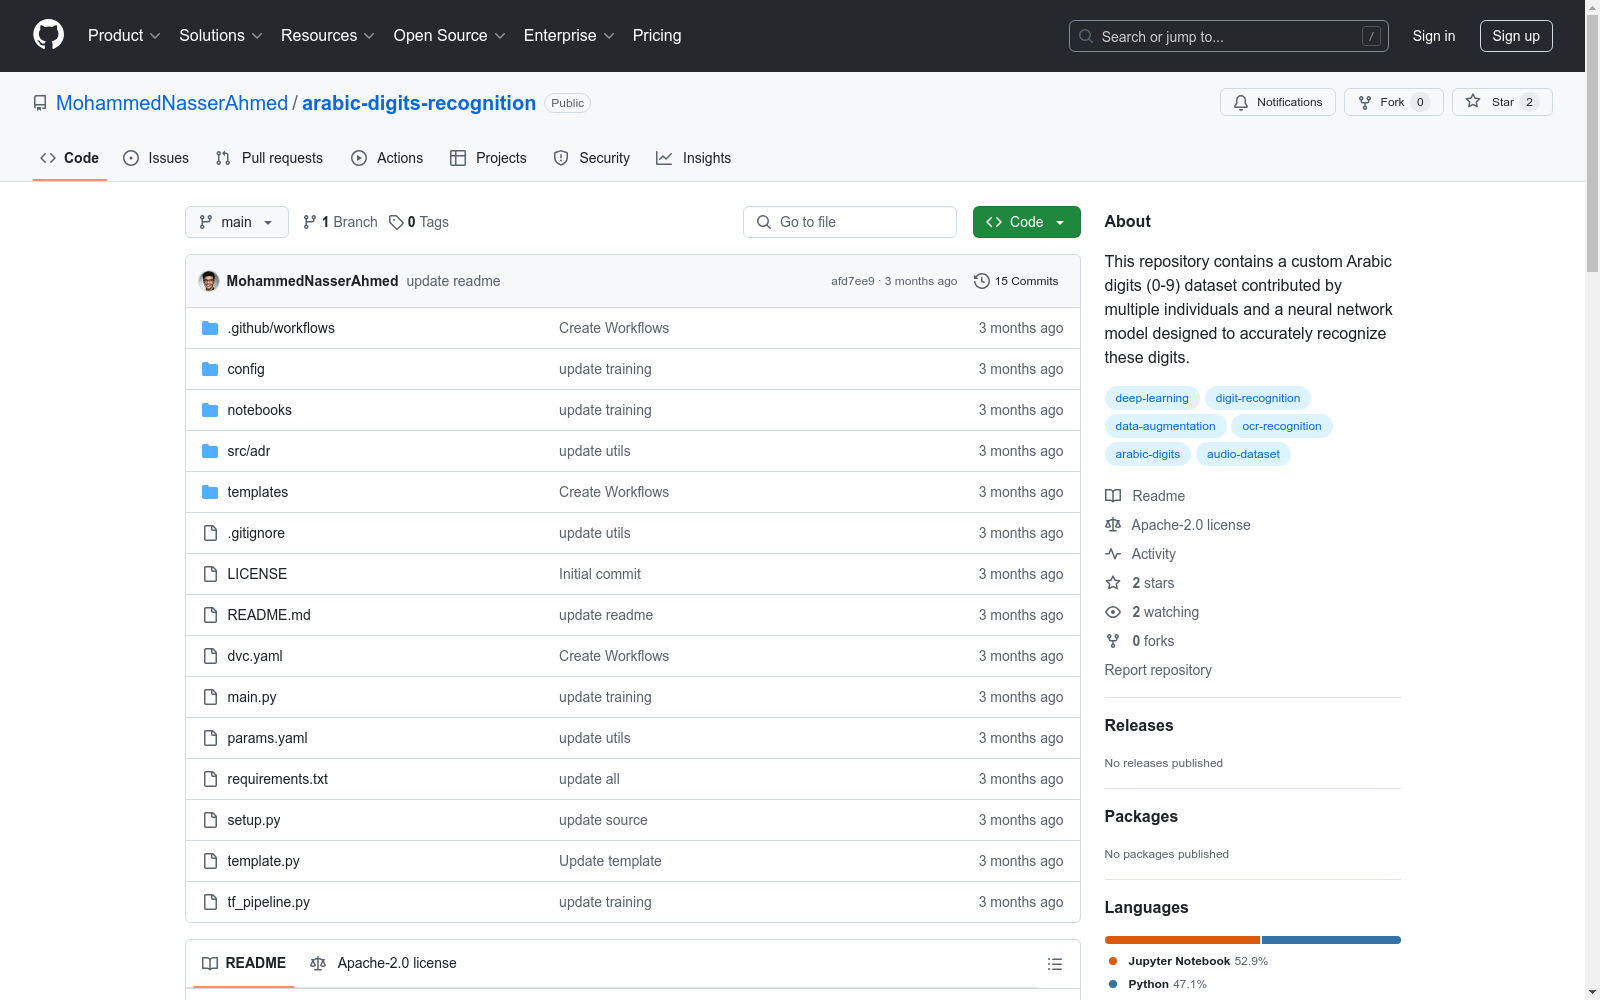
Task: Click the bell icon in Notifications
Action: (x=1241, y=102)
